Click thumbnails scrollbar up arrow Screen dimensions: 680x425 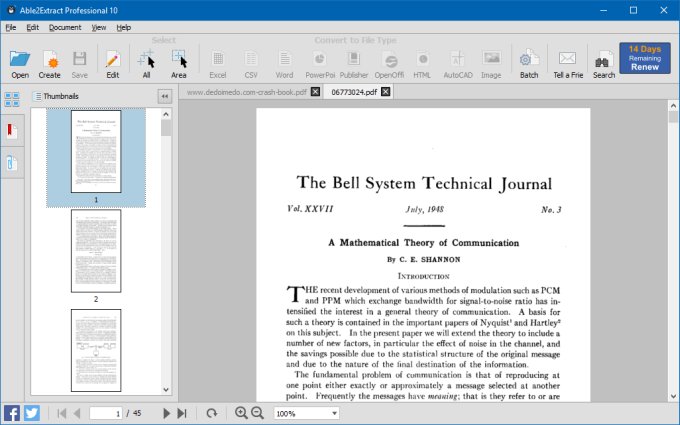pyautogui.click(x=166, y=114)
